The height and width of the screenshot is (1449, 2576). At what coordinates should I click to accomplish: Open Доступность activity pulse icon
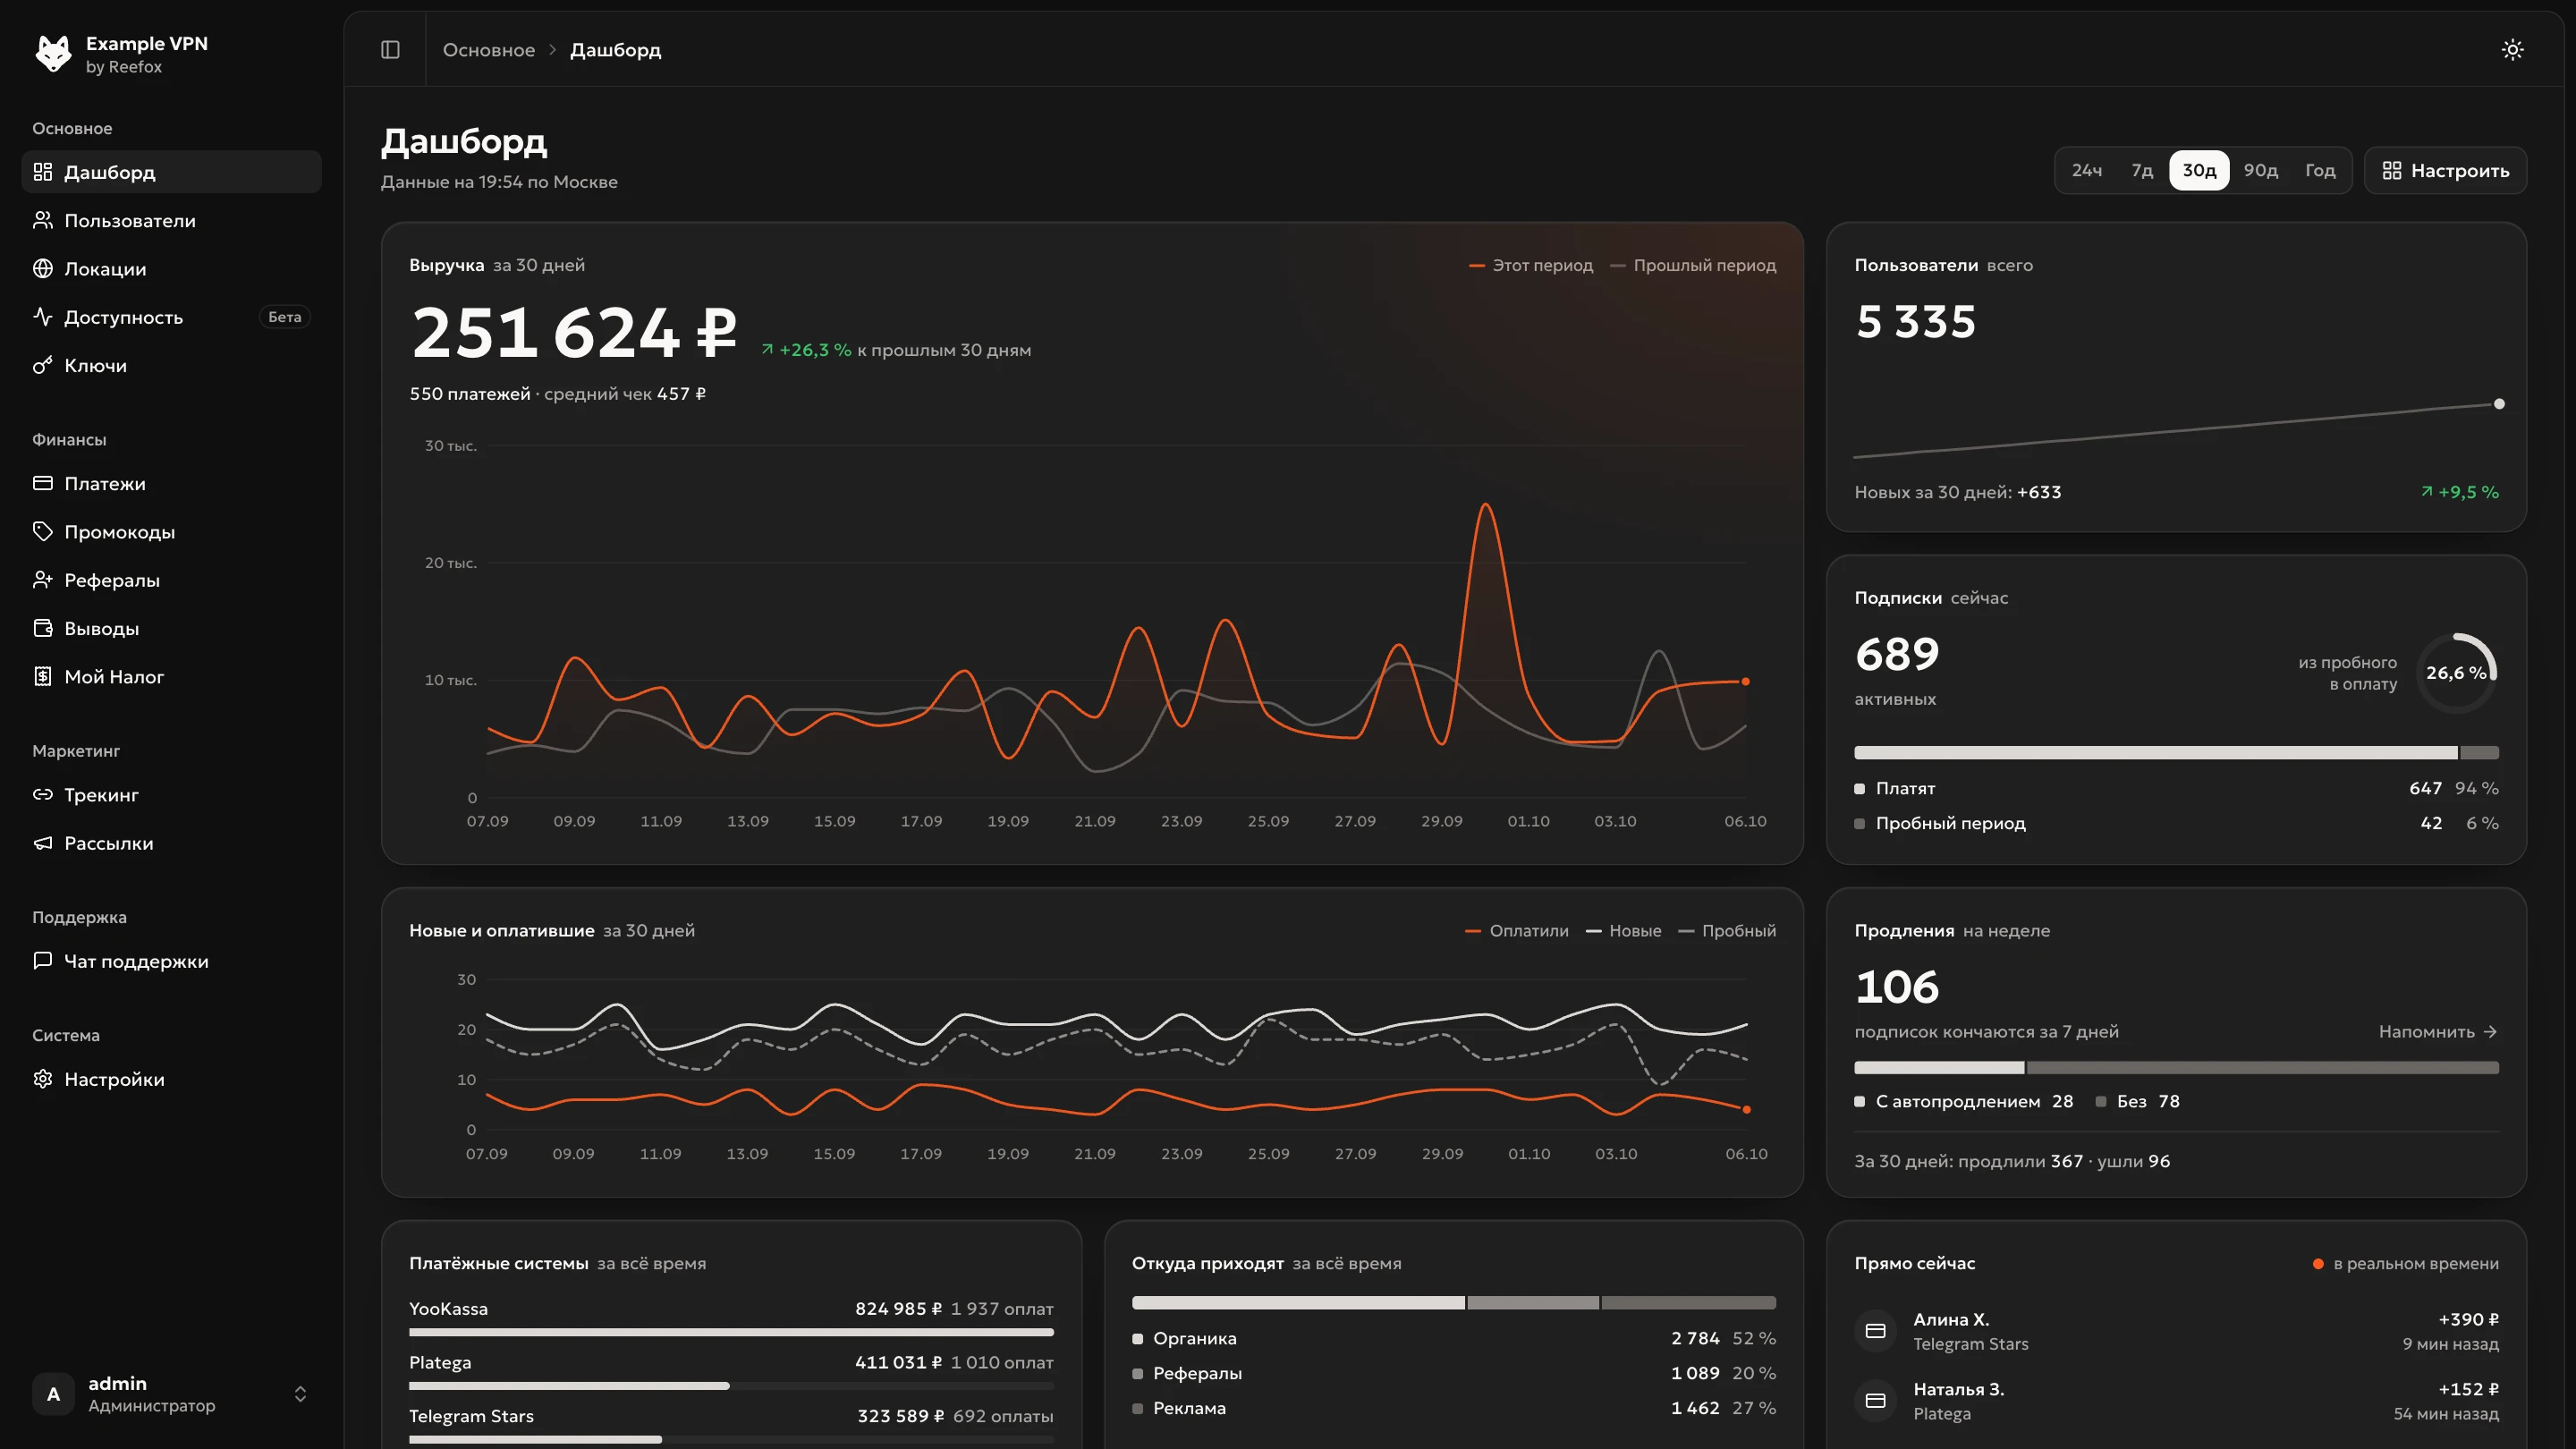[x=42, y=317]
